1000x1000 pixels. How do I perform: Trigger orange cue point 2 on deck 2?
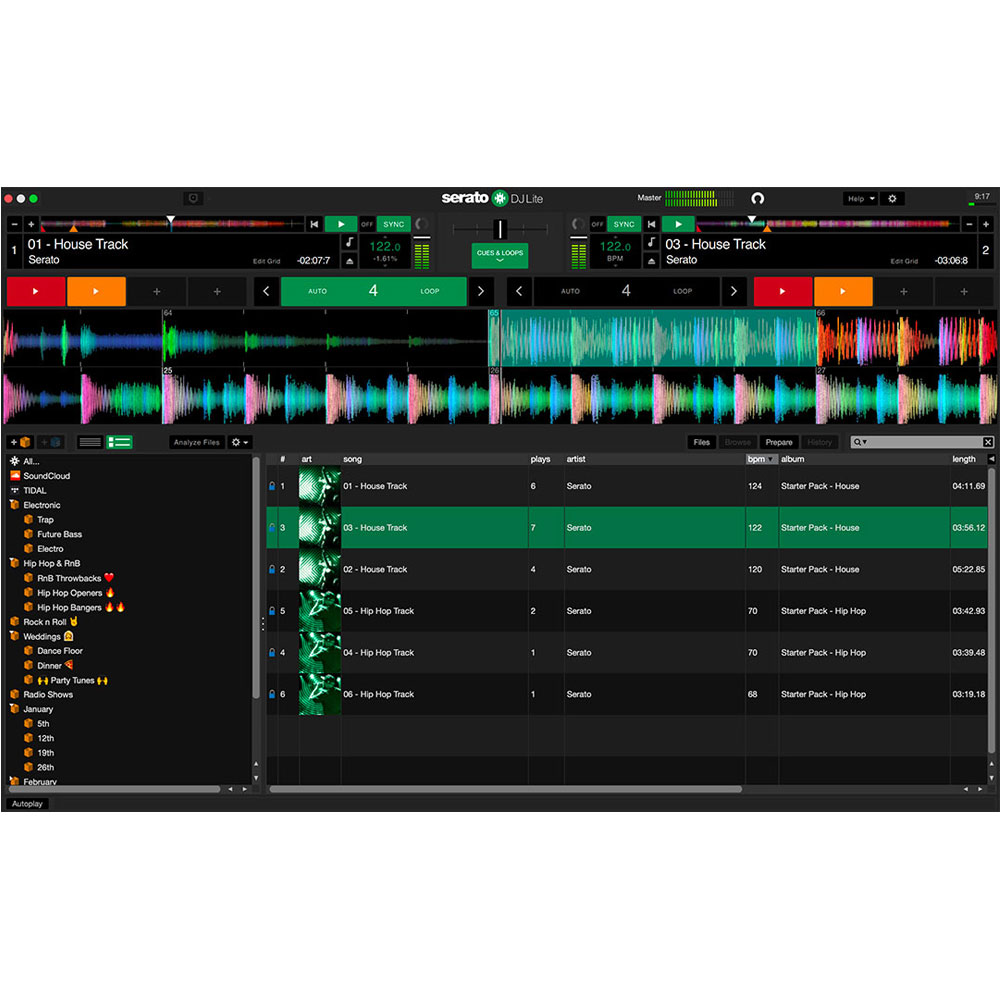(x=843, y=291)
